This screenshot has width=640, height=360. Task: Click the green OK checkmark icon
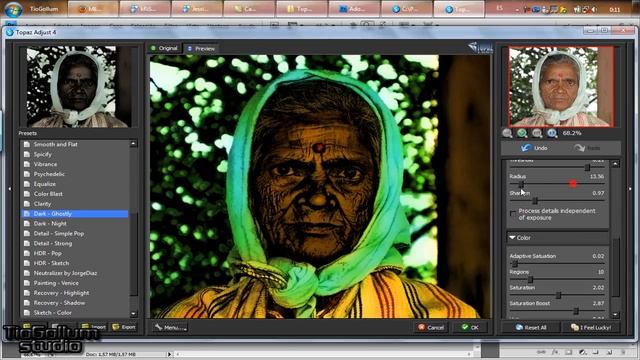465,327
